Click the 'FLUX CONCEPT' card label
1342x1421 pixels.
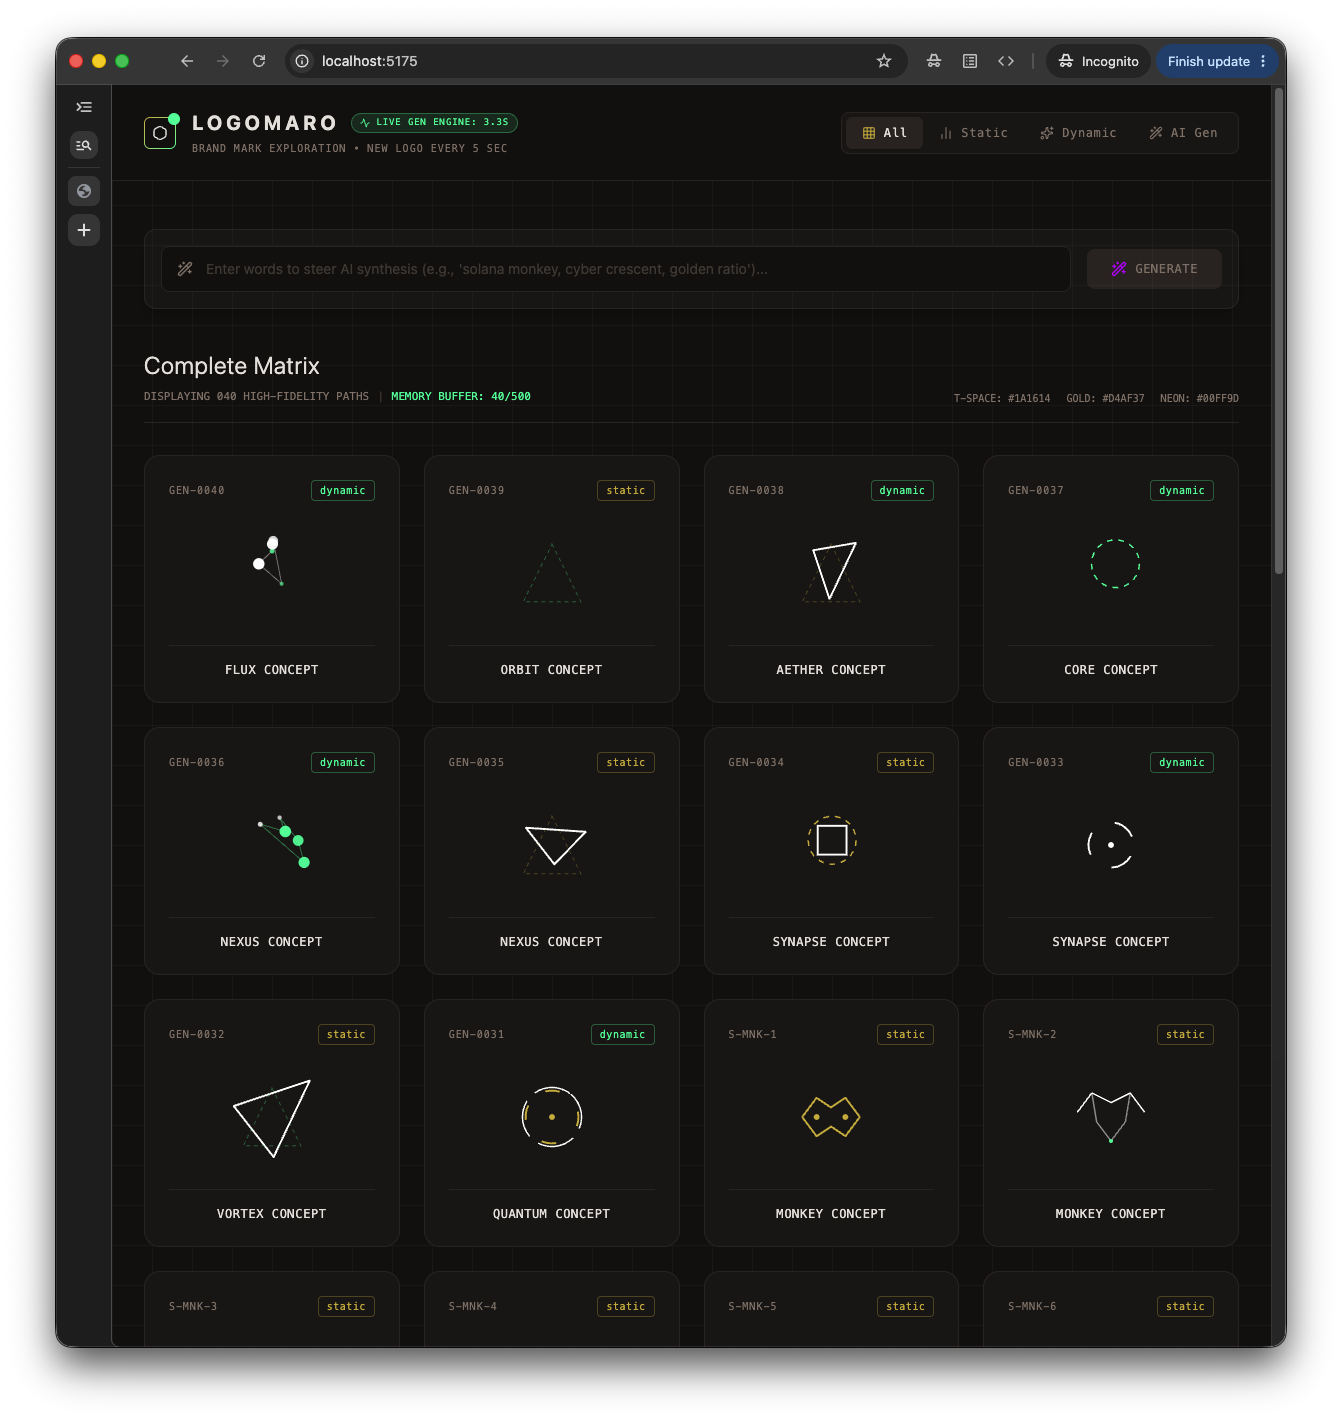click(272, 670)
